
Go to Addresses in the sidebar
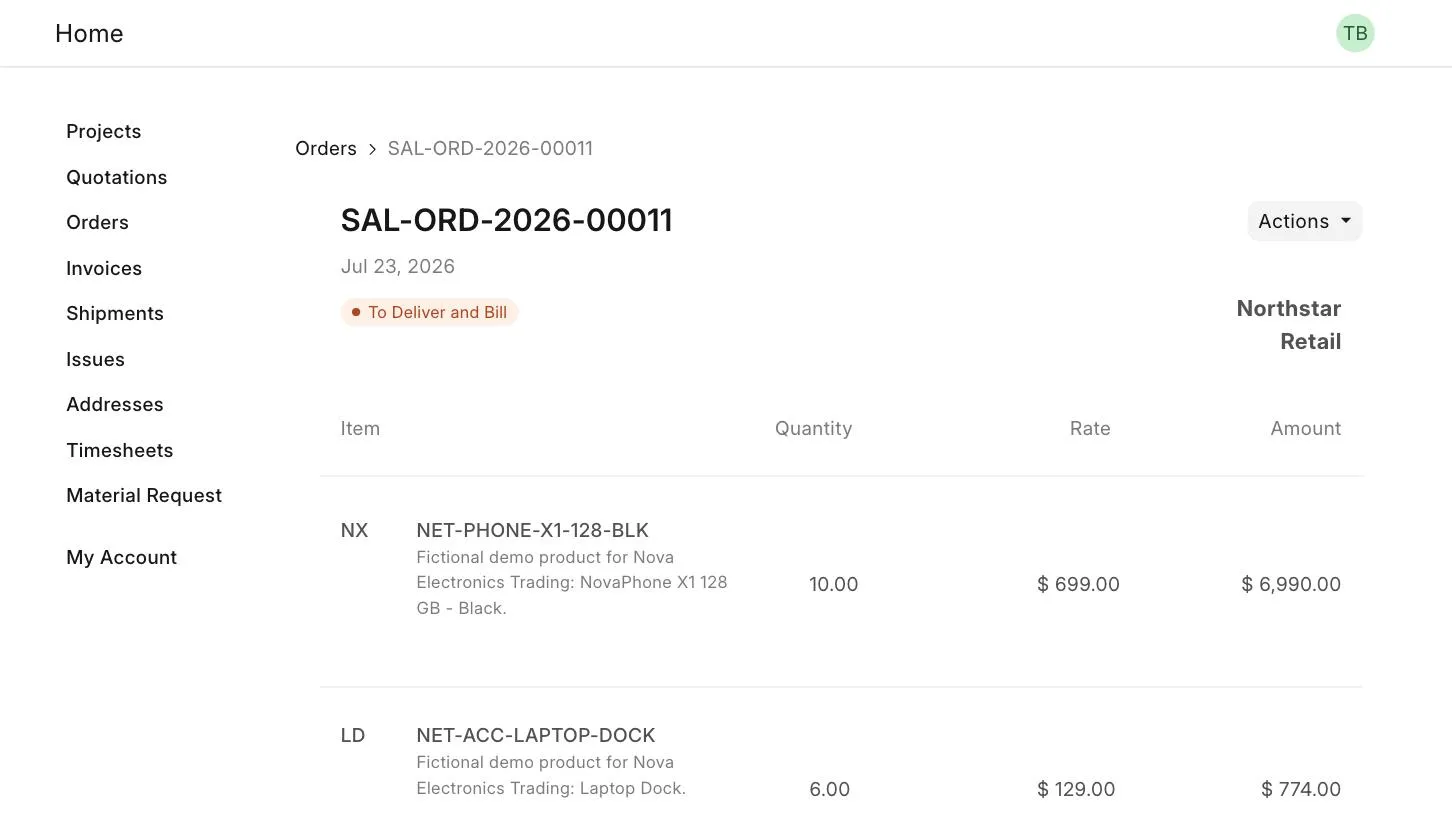point(115,405)
